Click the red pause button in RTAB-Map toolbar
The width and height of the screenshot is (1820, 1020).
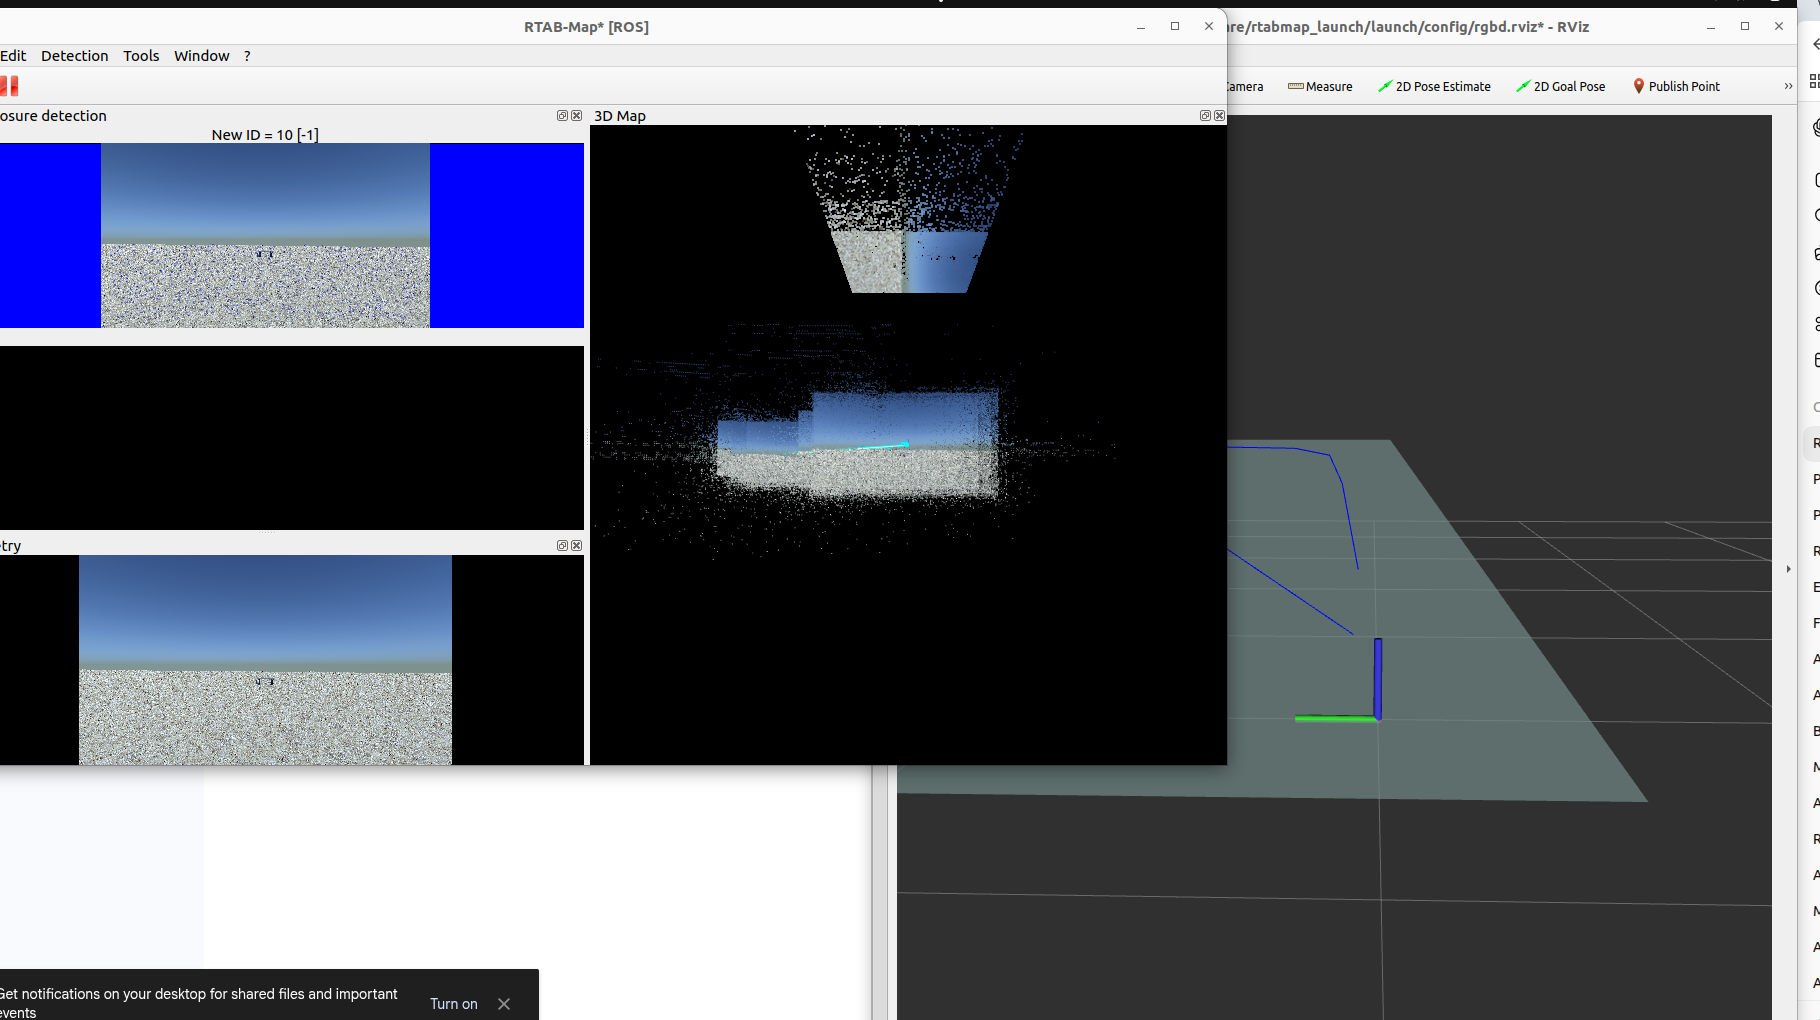[10, 86]
